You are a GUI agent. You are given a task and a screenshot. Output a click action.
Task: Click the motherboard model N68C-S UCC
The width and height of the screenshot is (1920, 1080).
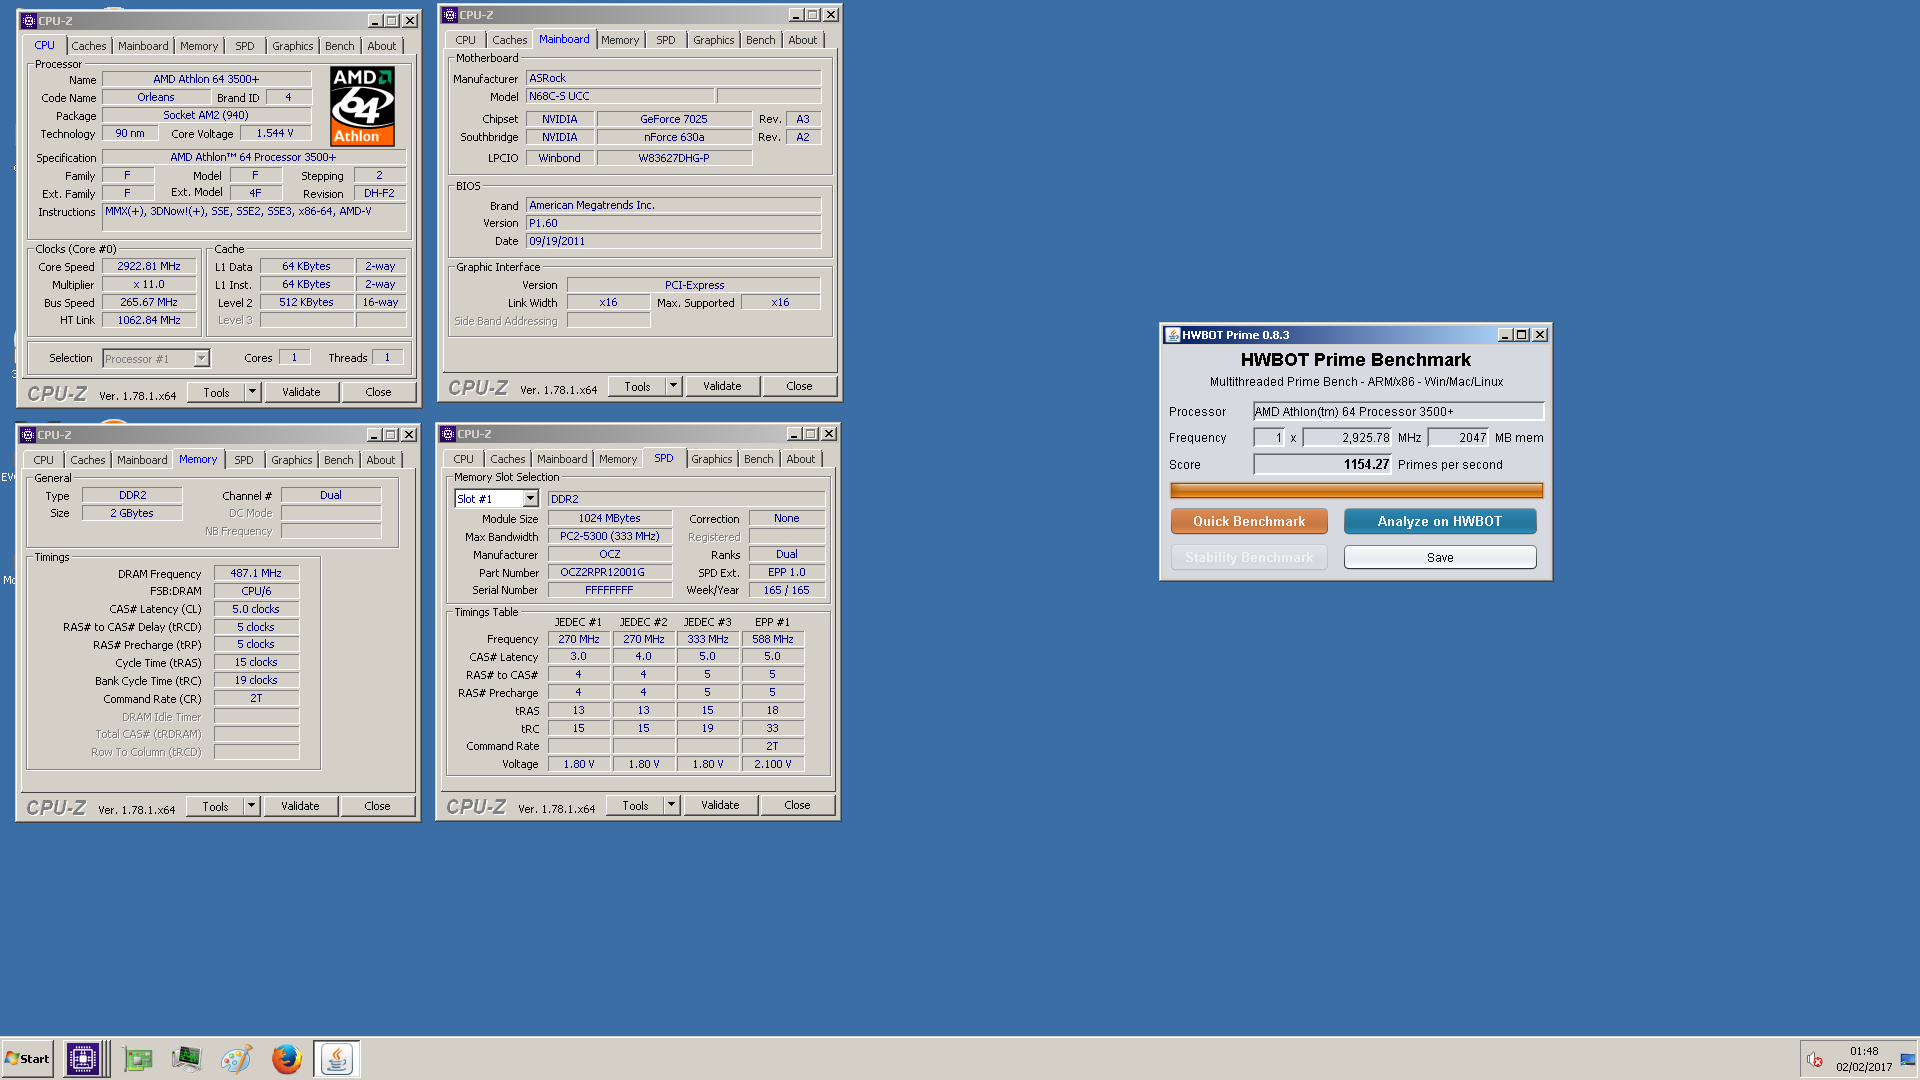tap(620, 96)
